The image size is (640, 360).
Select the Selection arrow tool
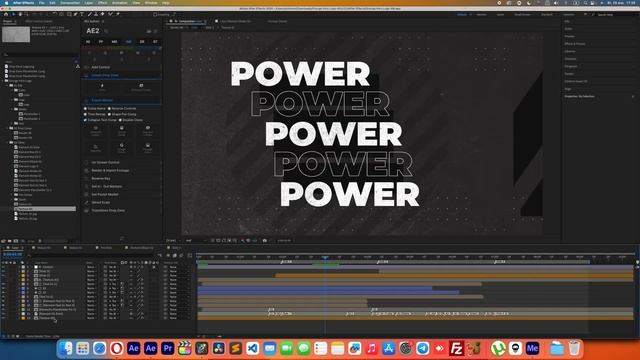13,14
